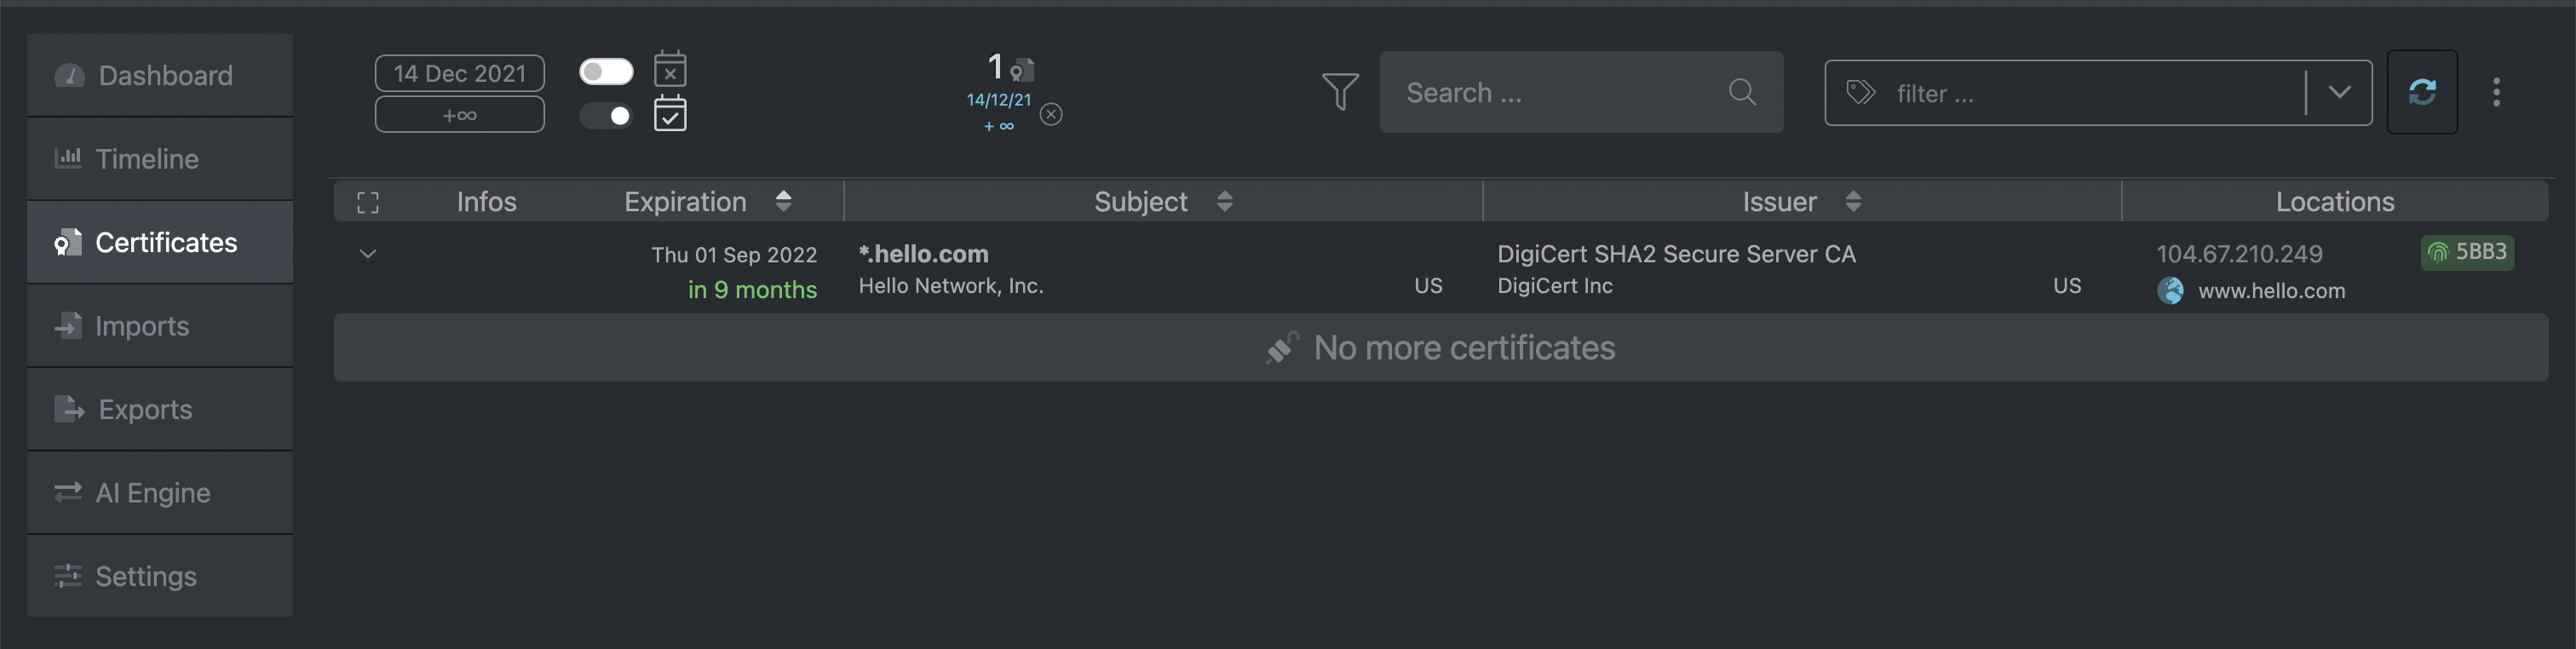Toggle the expired certificates switch
This screenshot has height=649, width=2576.
(x=606, y=71)
